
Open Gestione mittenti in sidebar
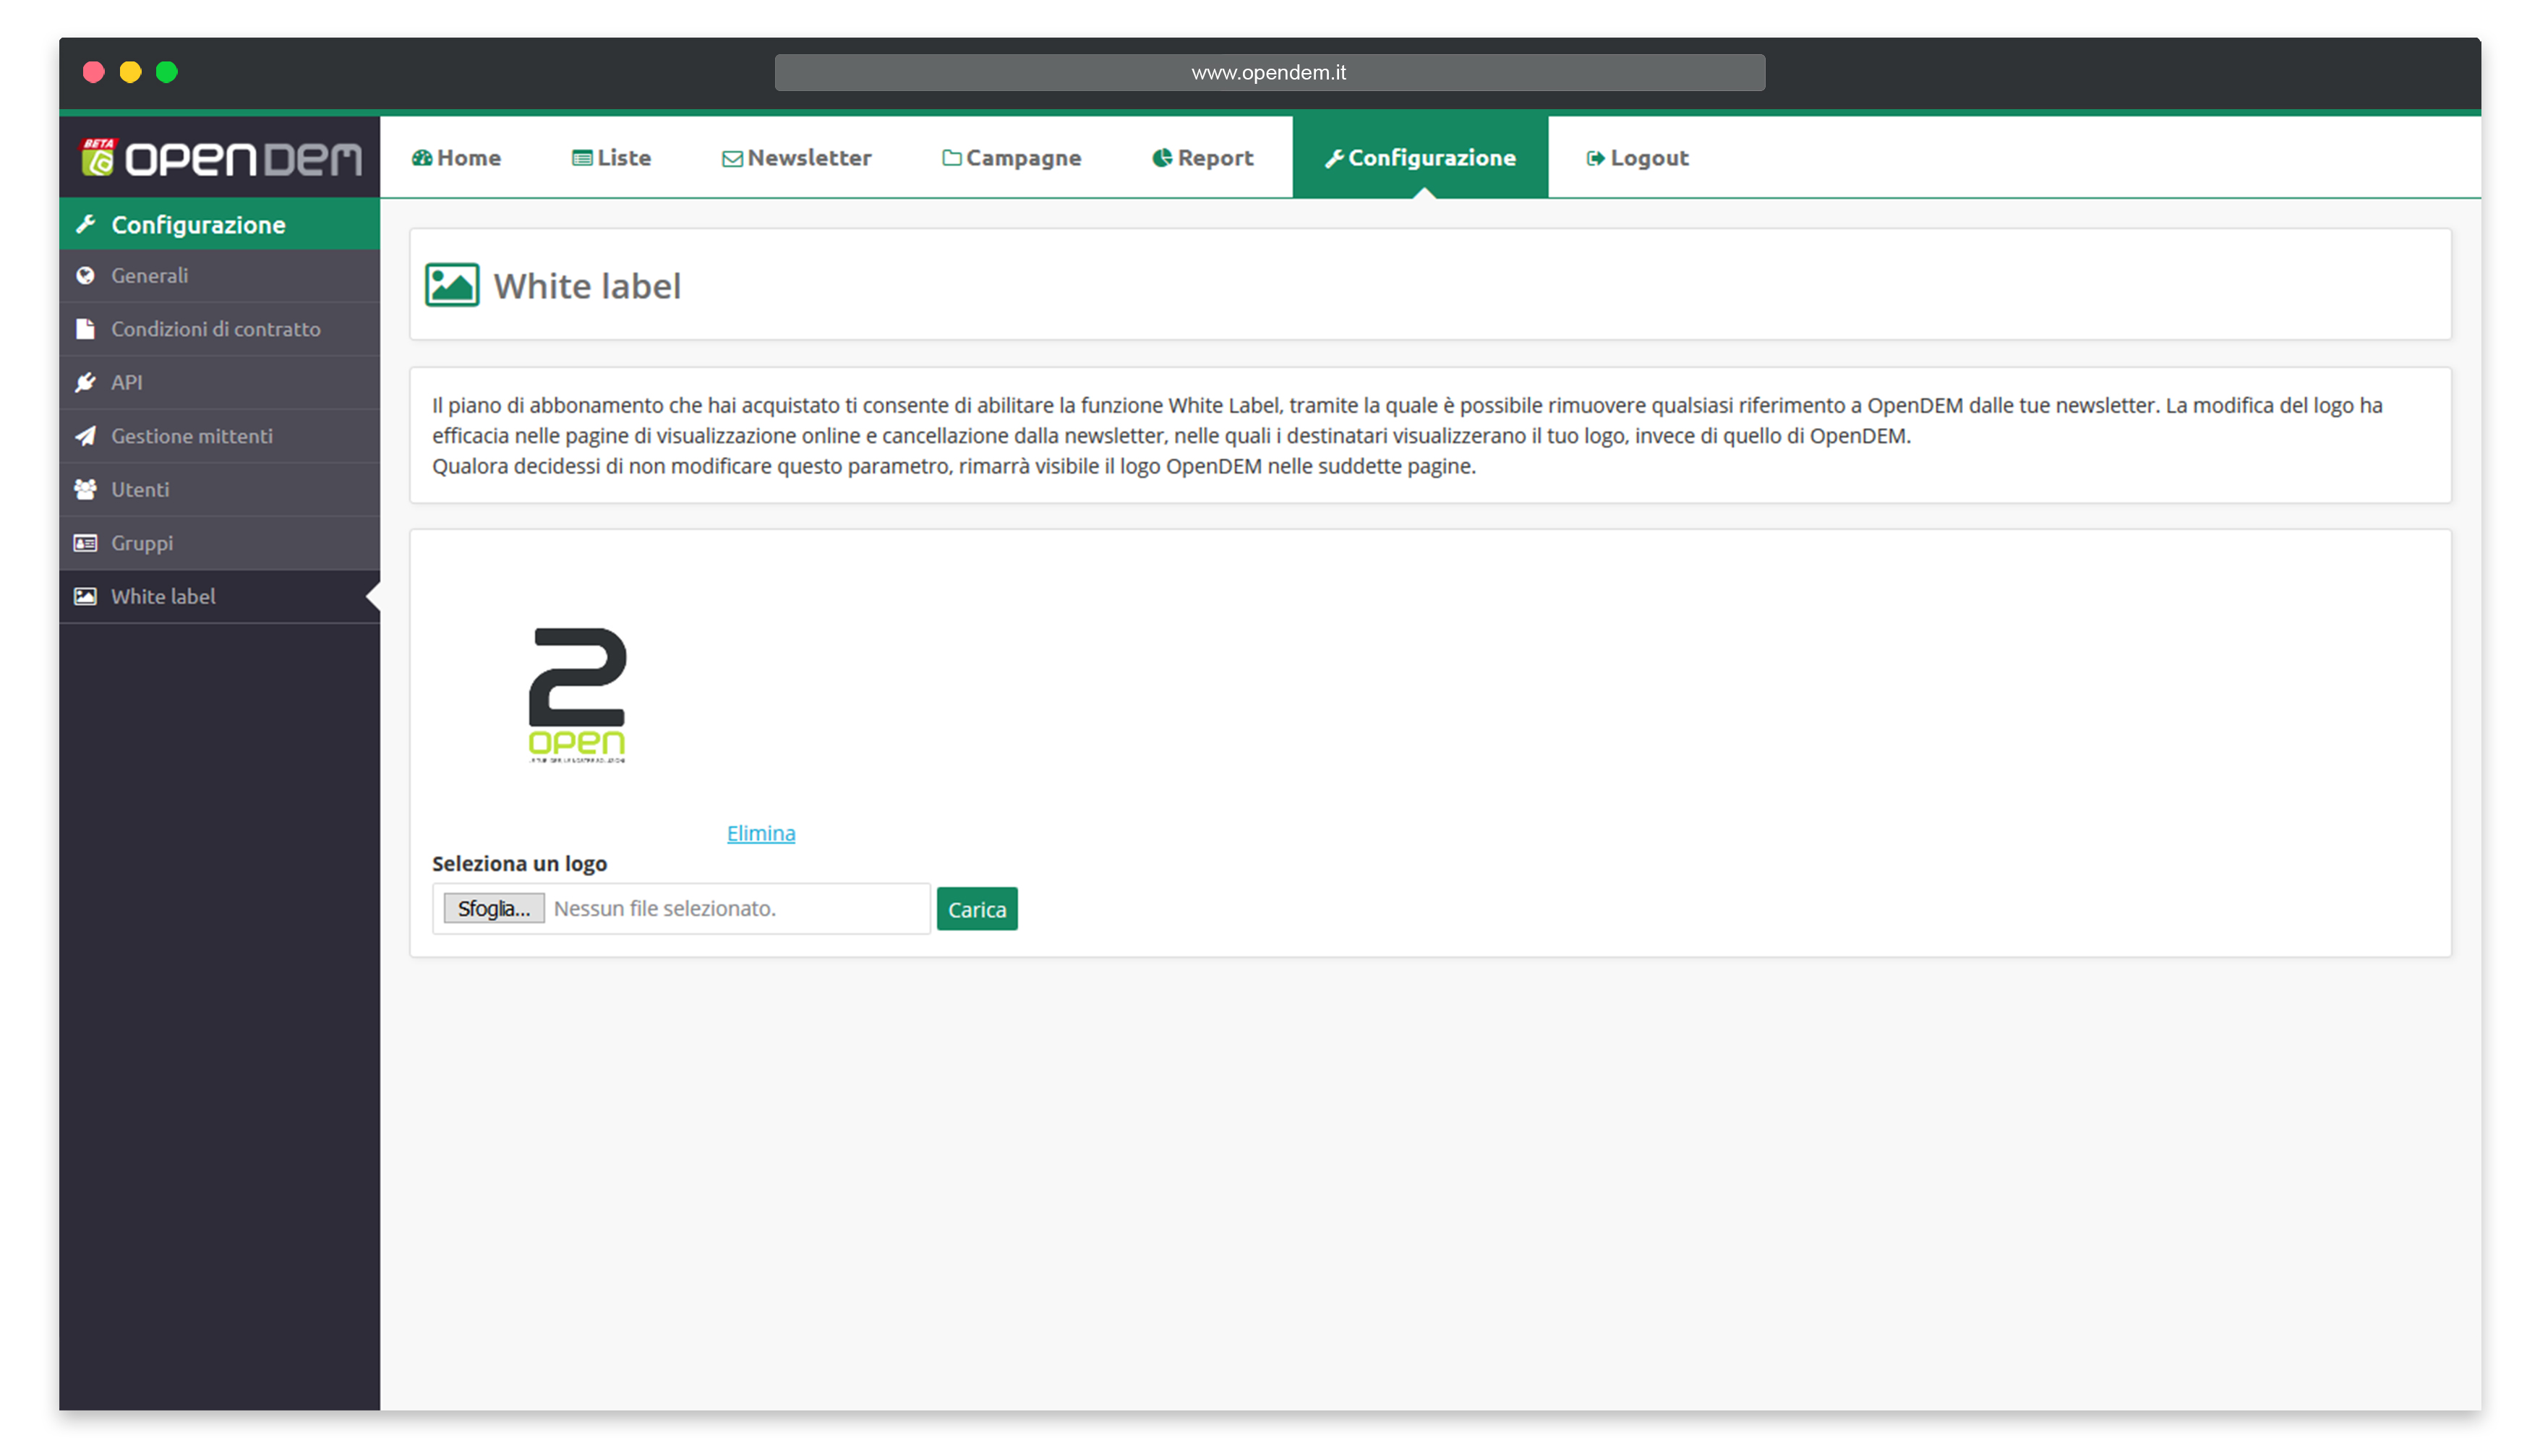point(220,436)
